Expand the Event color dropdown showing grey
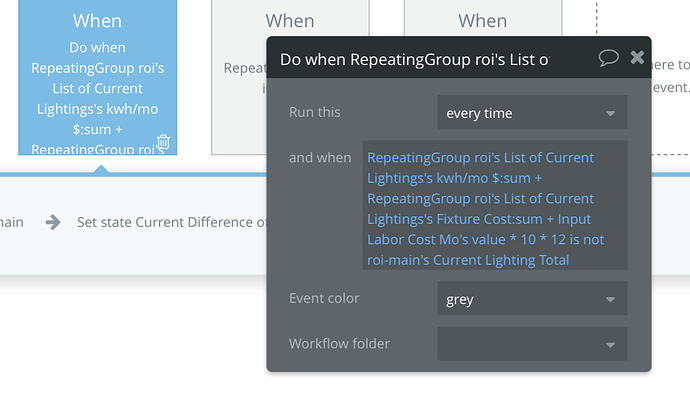690x403 pixels. (x=531, y=298)
